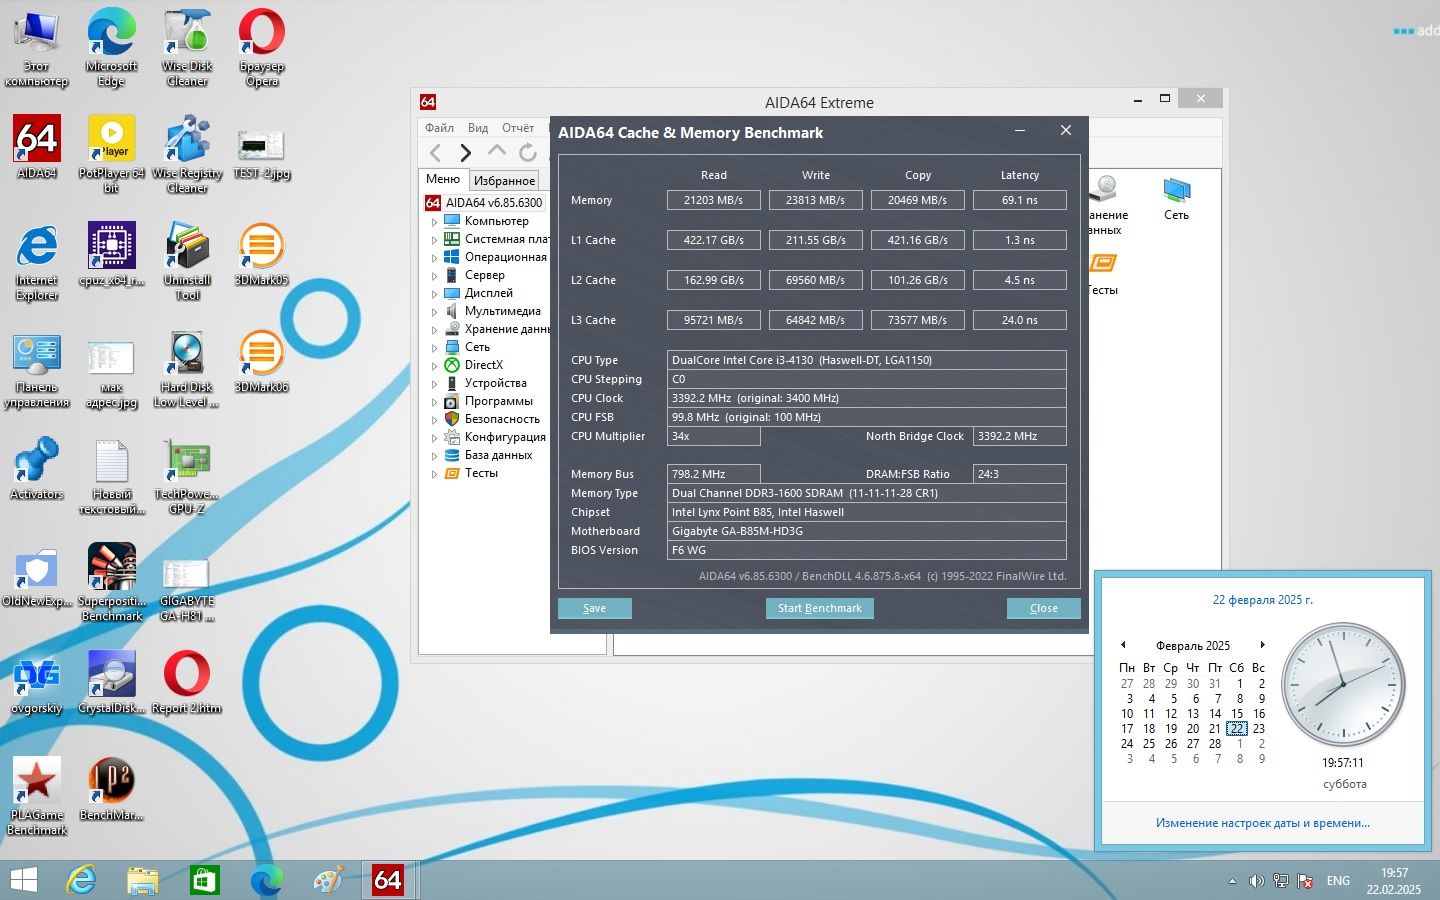The image size is (1440, 900).
Task: Click the AIDA64 up-level arrow icon
Action: 496,151
